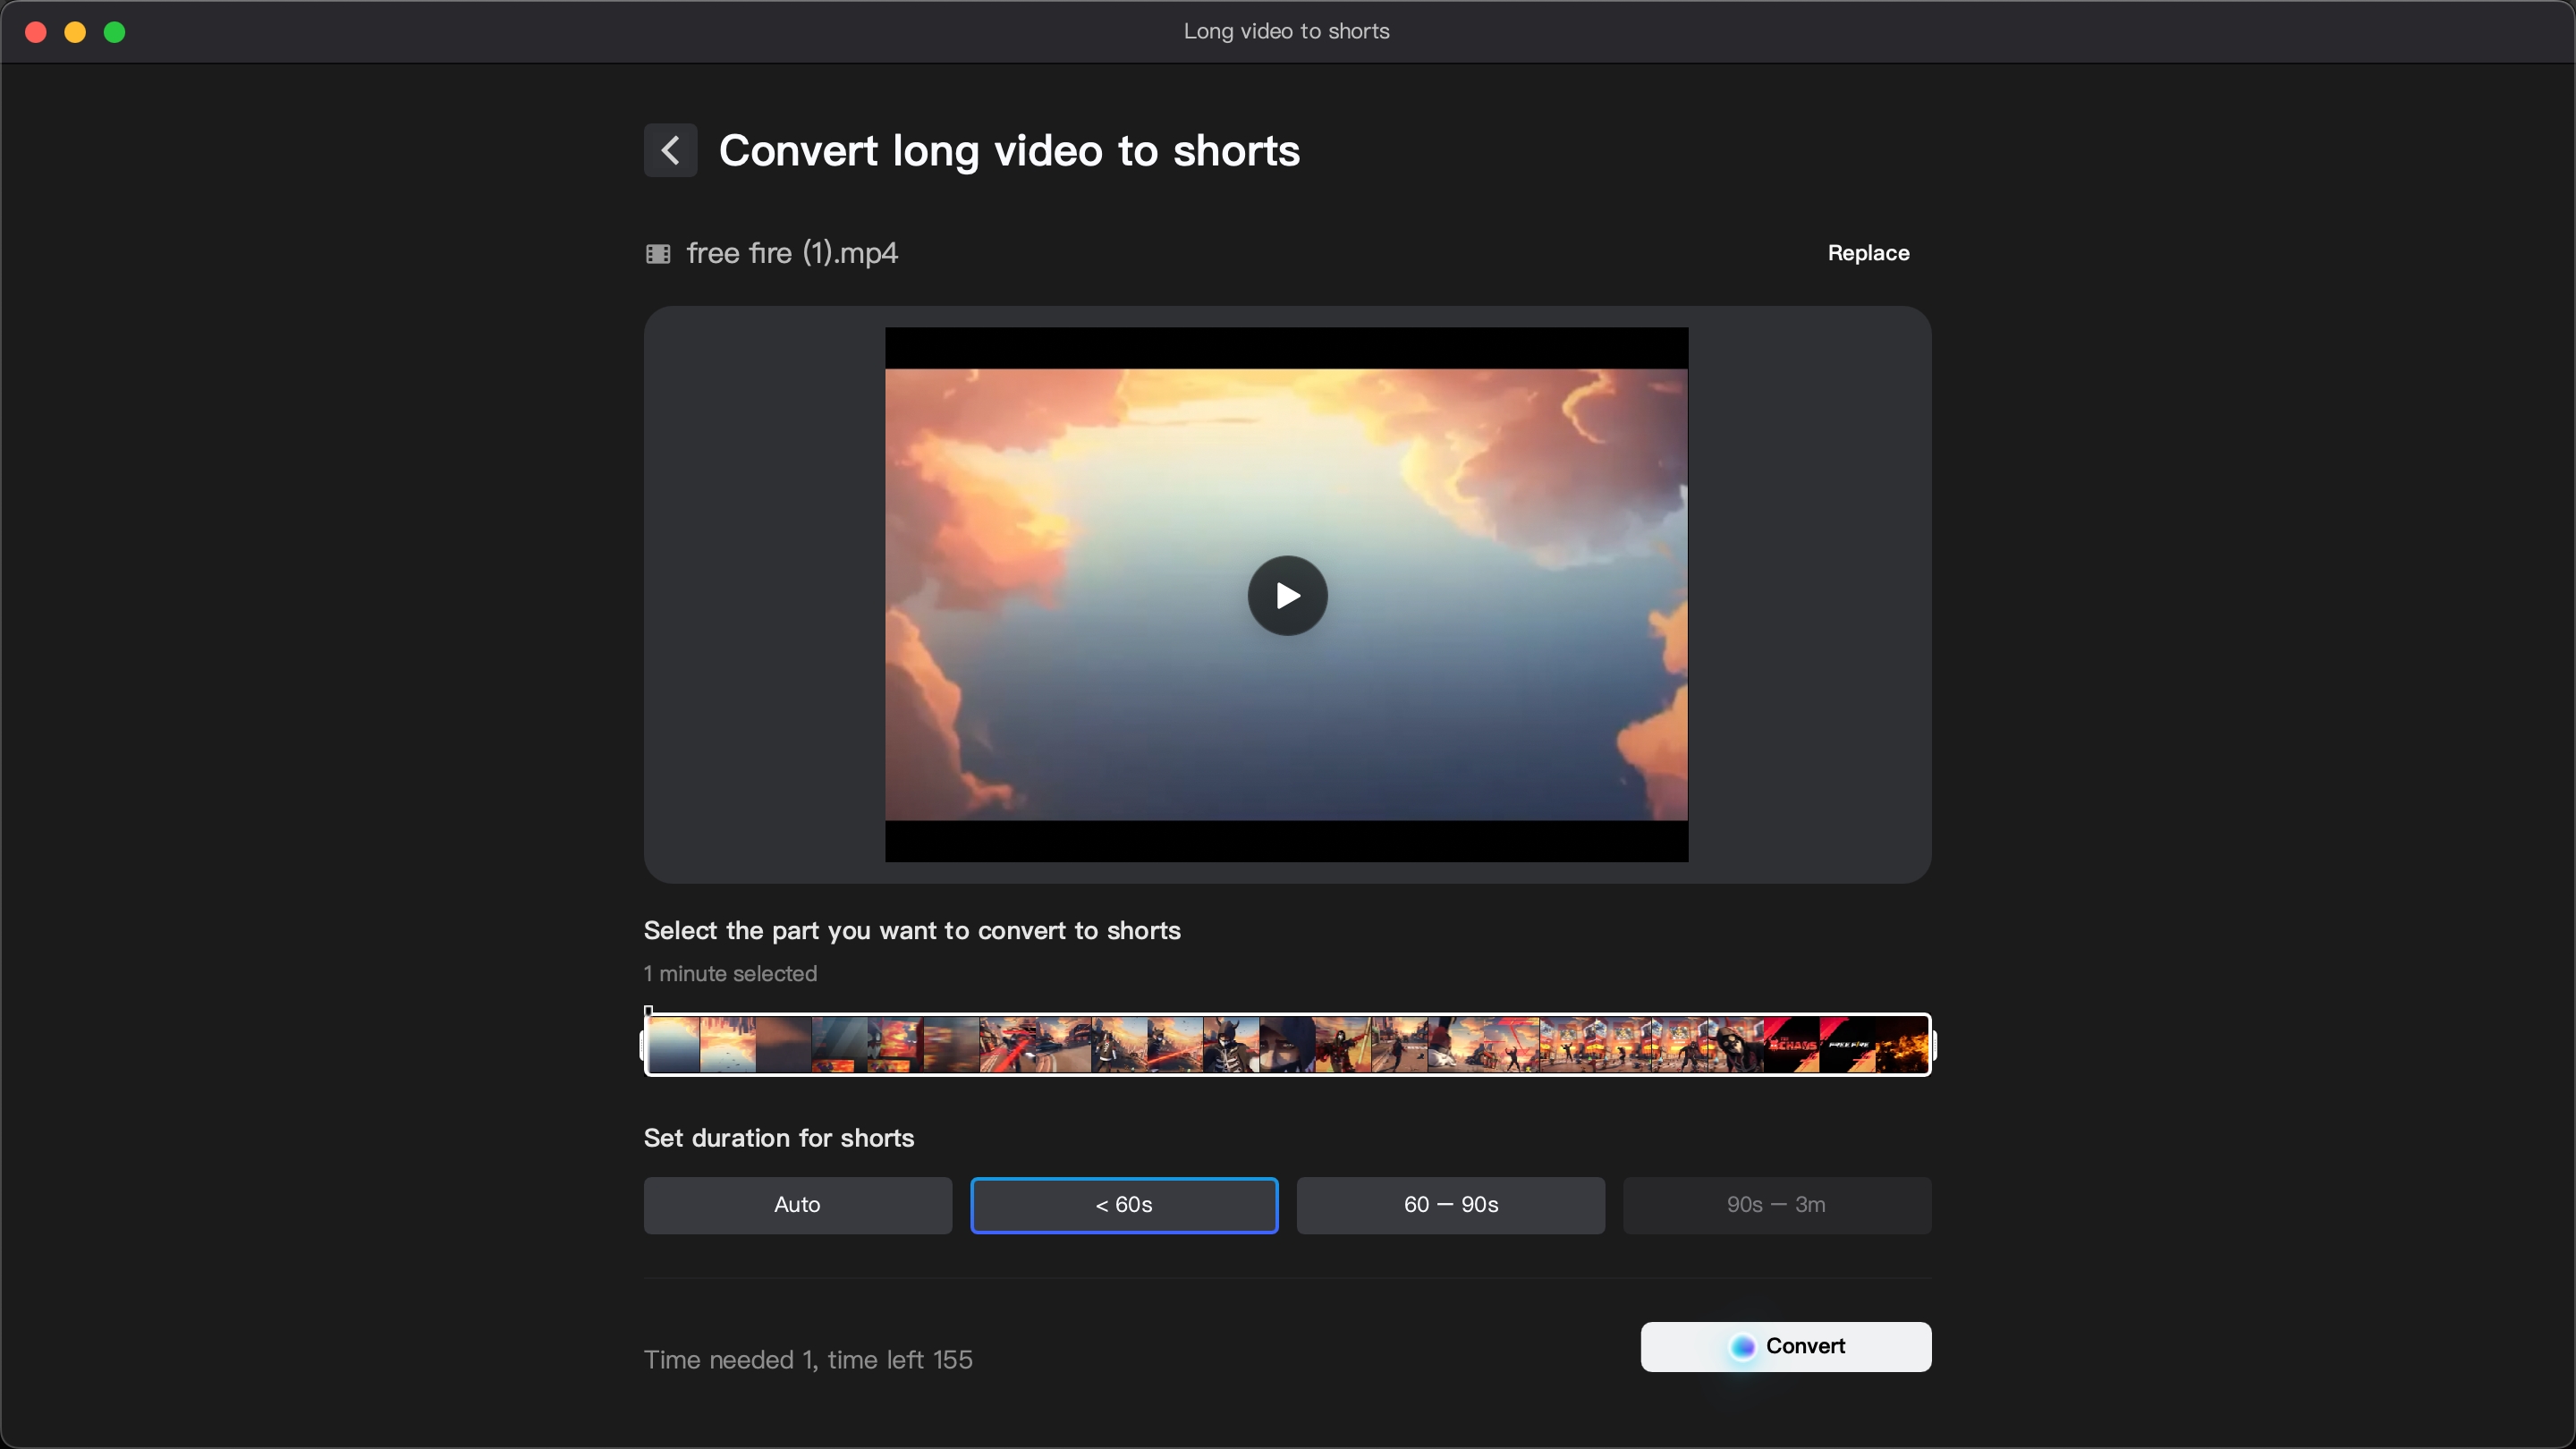The width and height of the screenshot is (2576, 1449).
Task: Click the 1 minute selected label
Action: 730,974
